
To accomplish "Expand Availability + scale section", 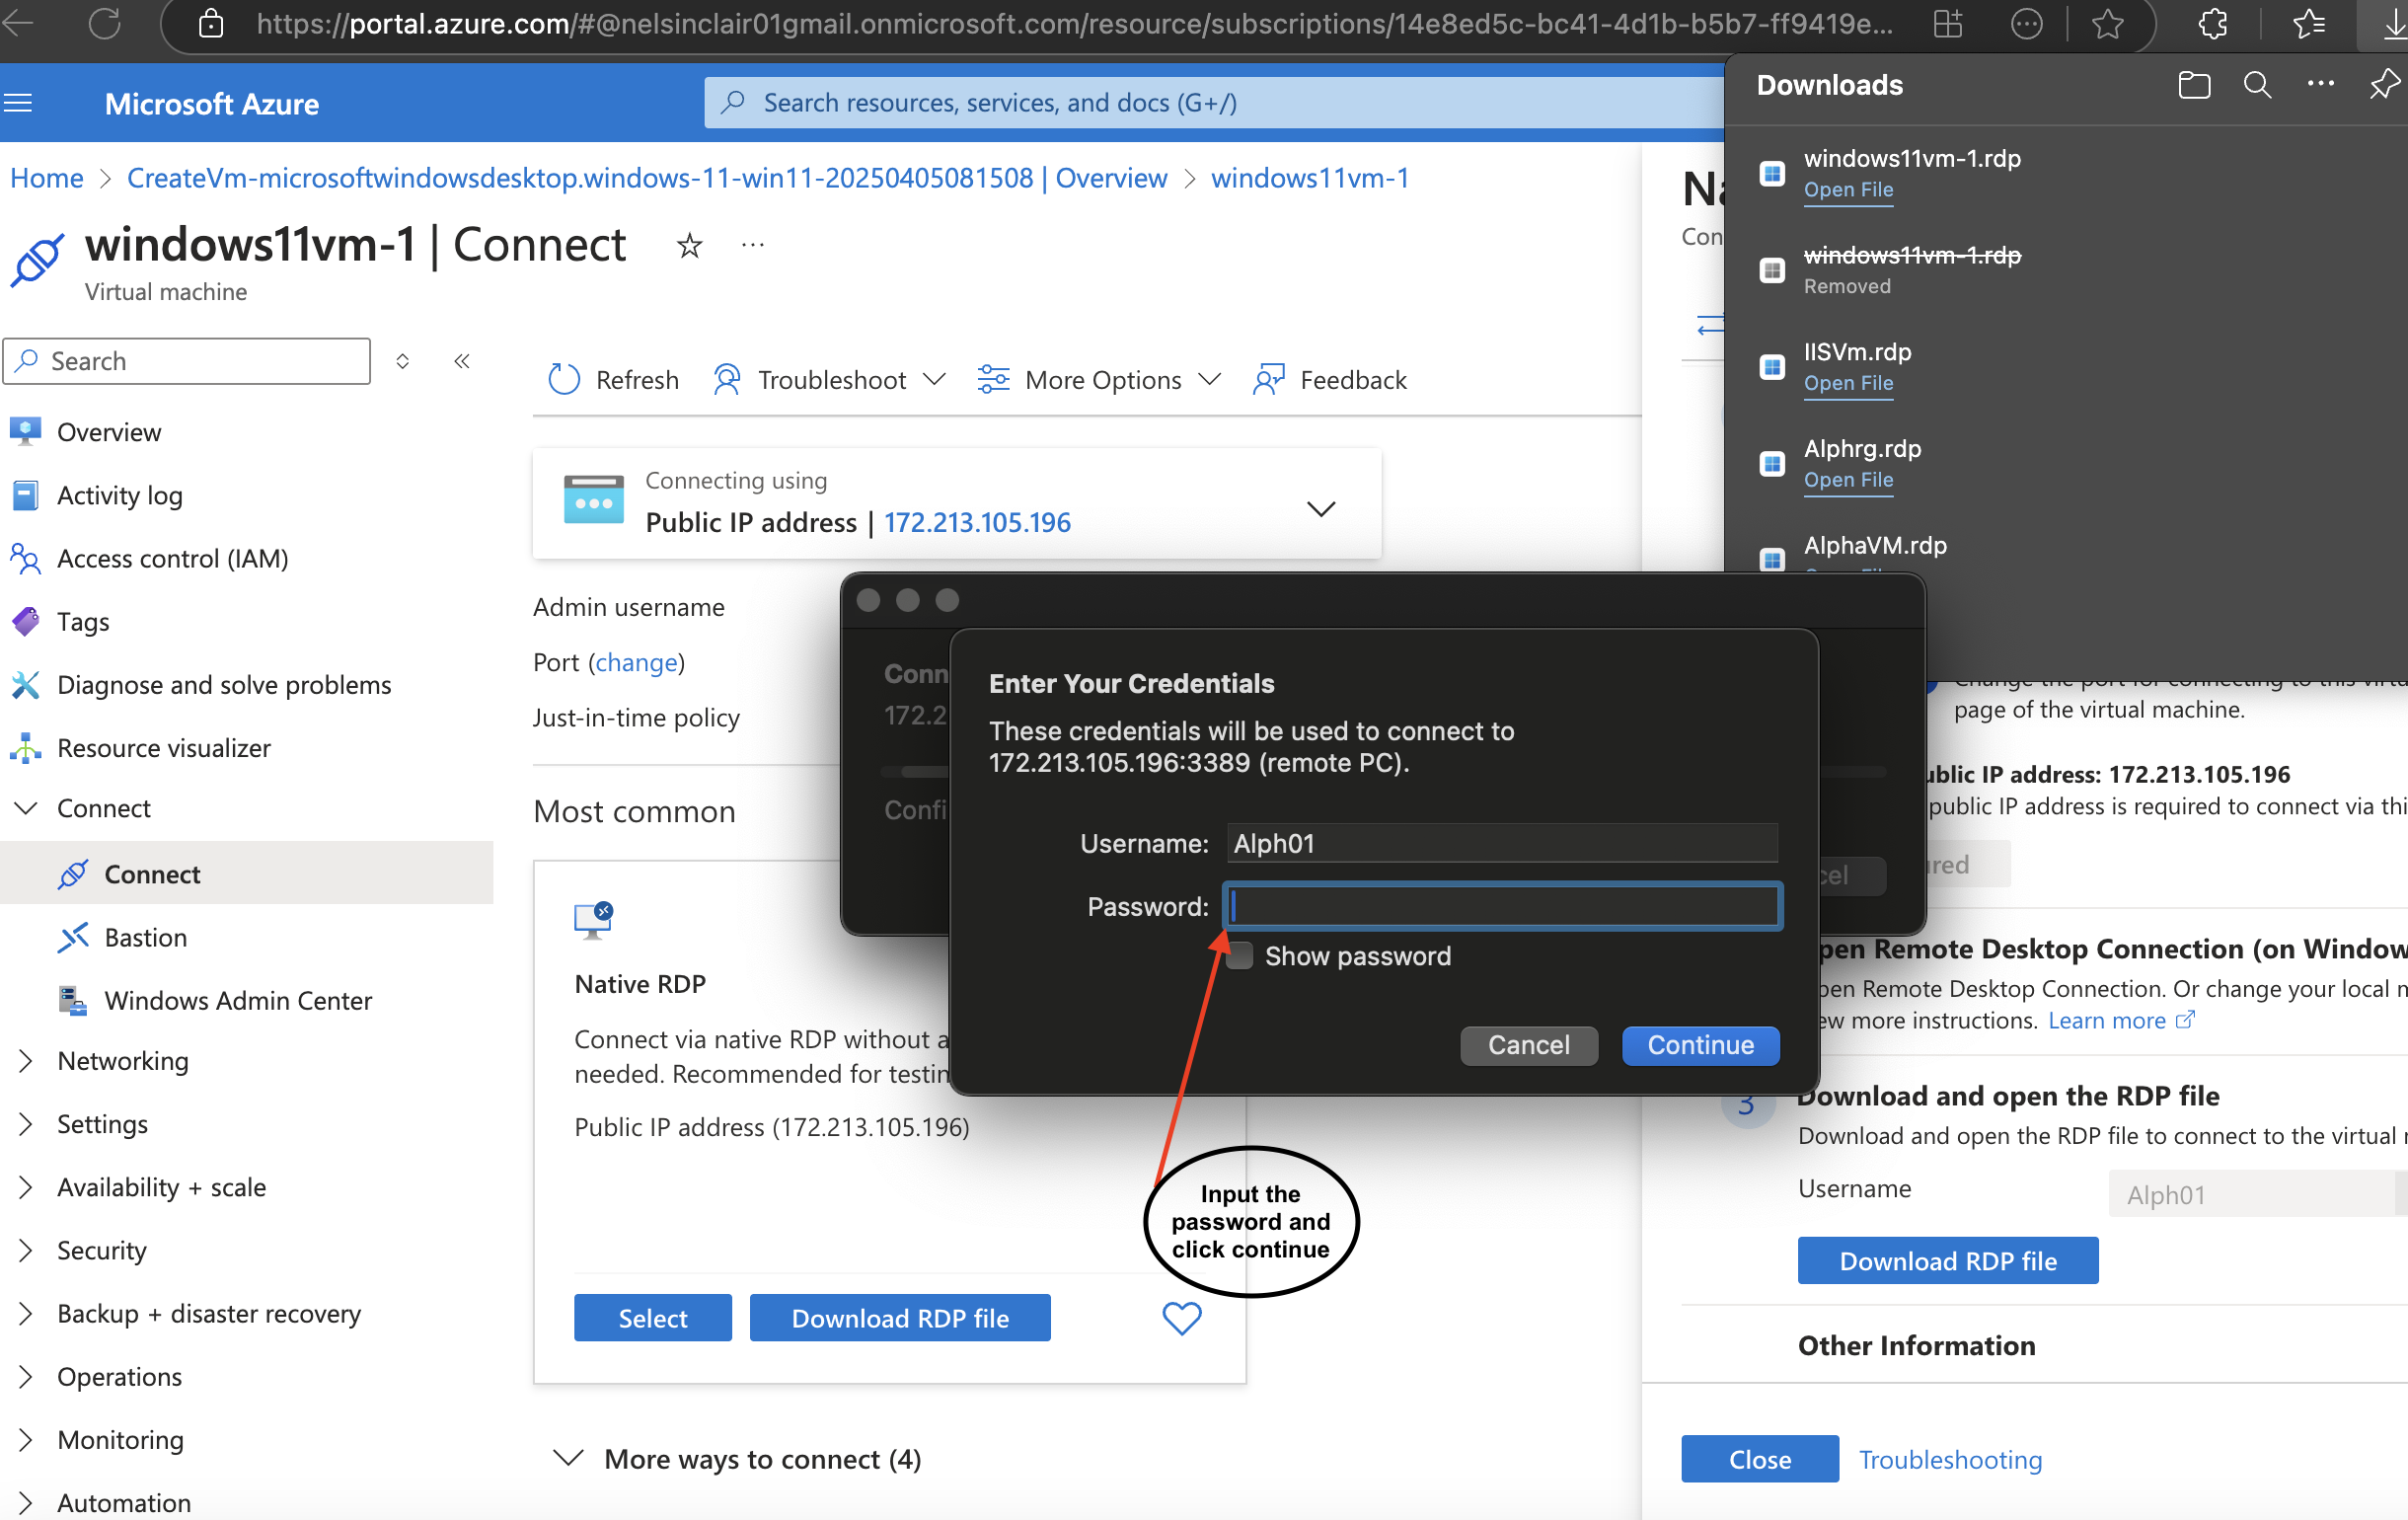I will click(x=27, y=1187).
